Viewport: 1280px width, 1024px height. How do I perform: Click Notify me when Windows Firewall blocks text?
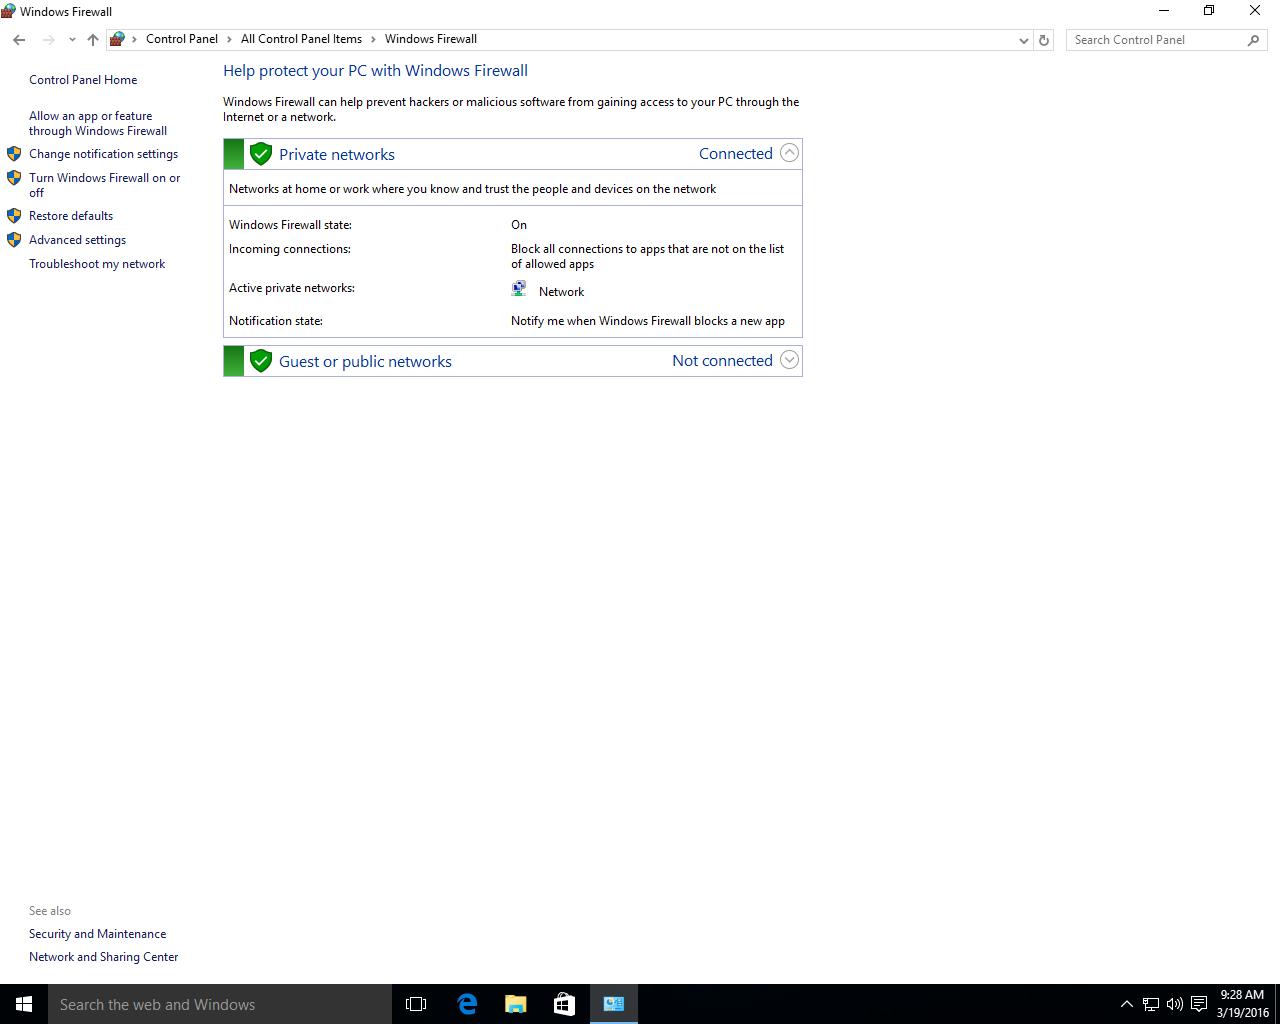point(648,321)
